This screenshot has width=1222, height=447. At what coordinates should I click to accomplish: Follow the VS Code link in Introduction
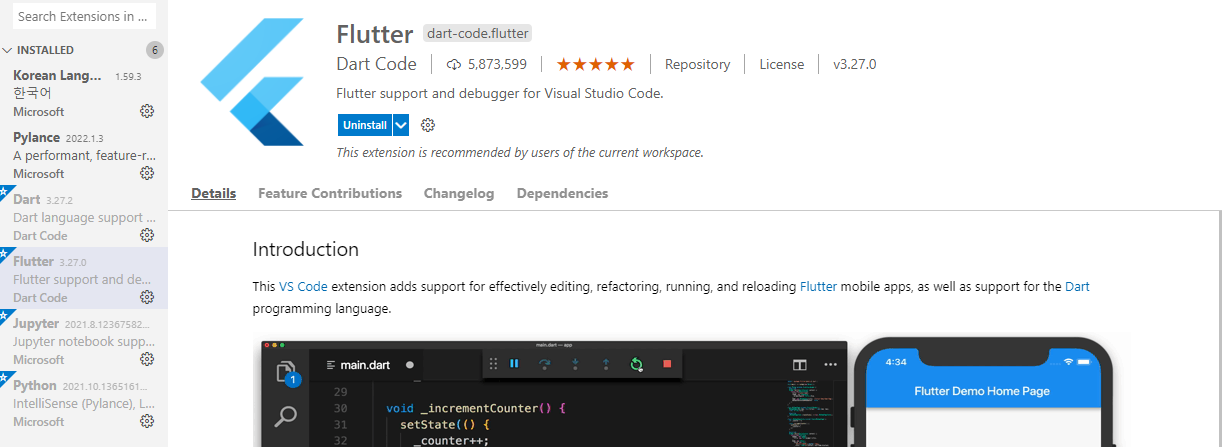click(x=303, y=286)
